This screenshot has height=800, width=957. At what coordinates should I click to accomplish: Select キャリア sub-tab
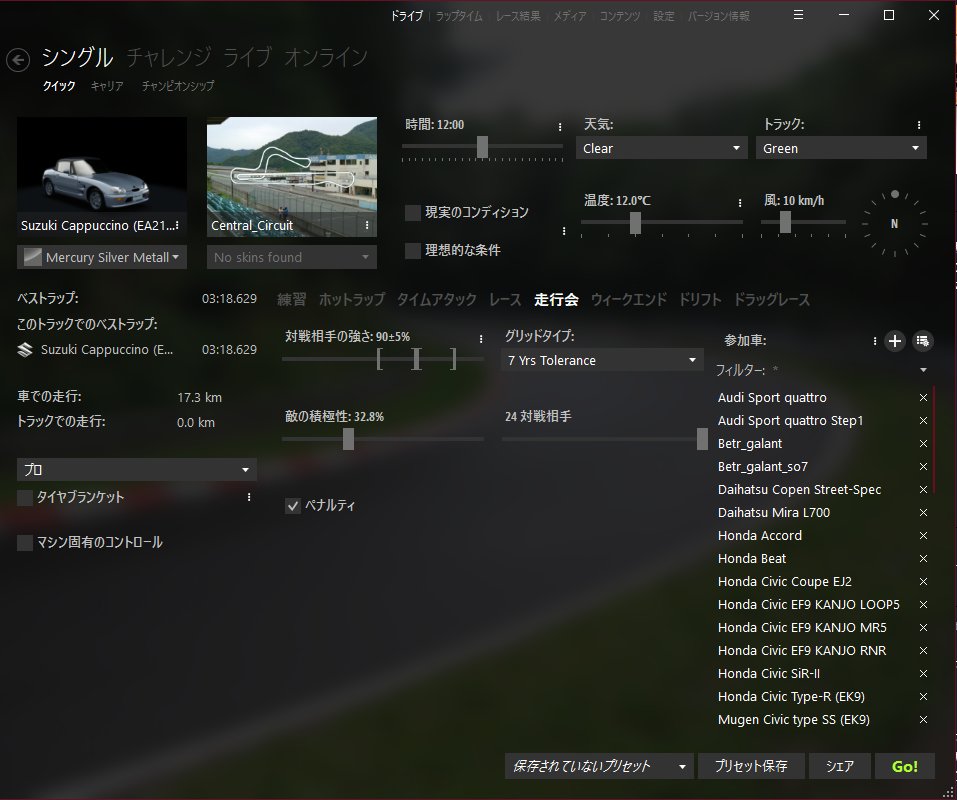pyautogui.click(x=107, y=86)
